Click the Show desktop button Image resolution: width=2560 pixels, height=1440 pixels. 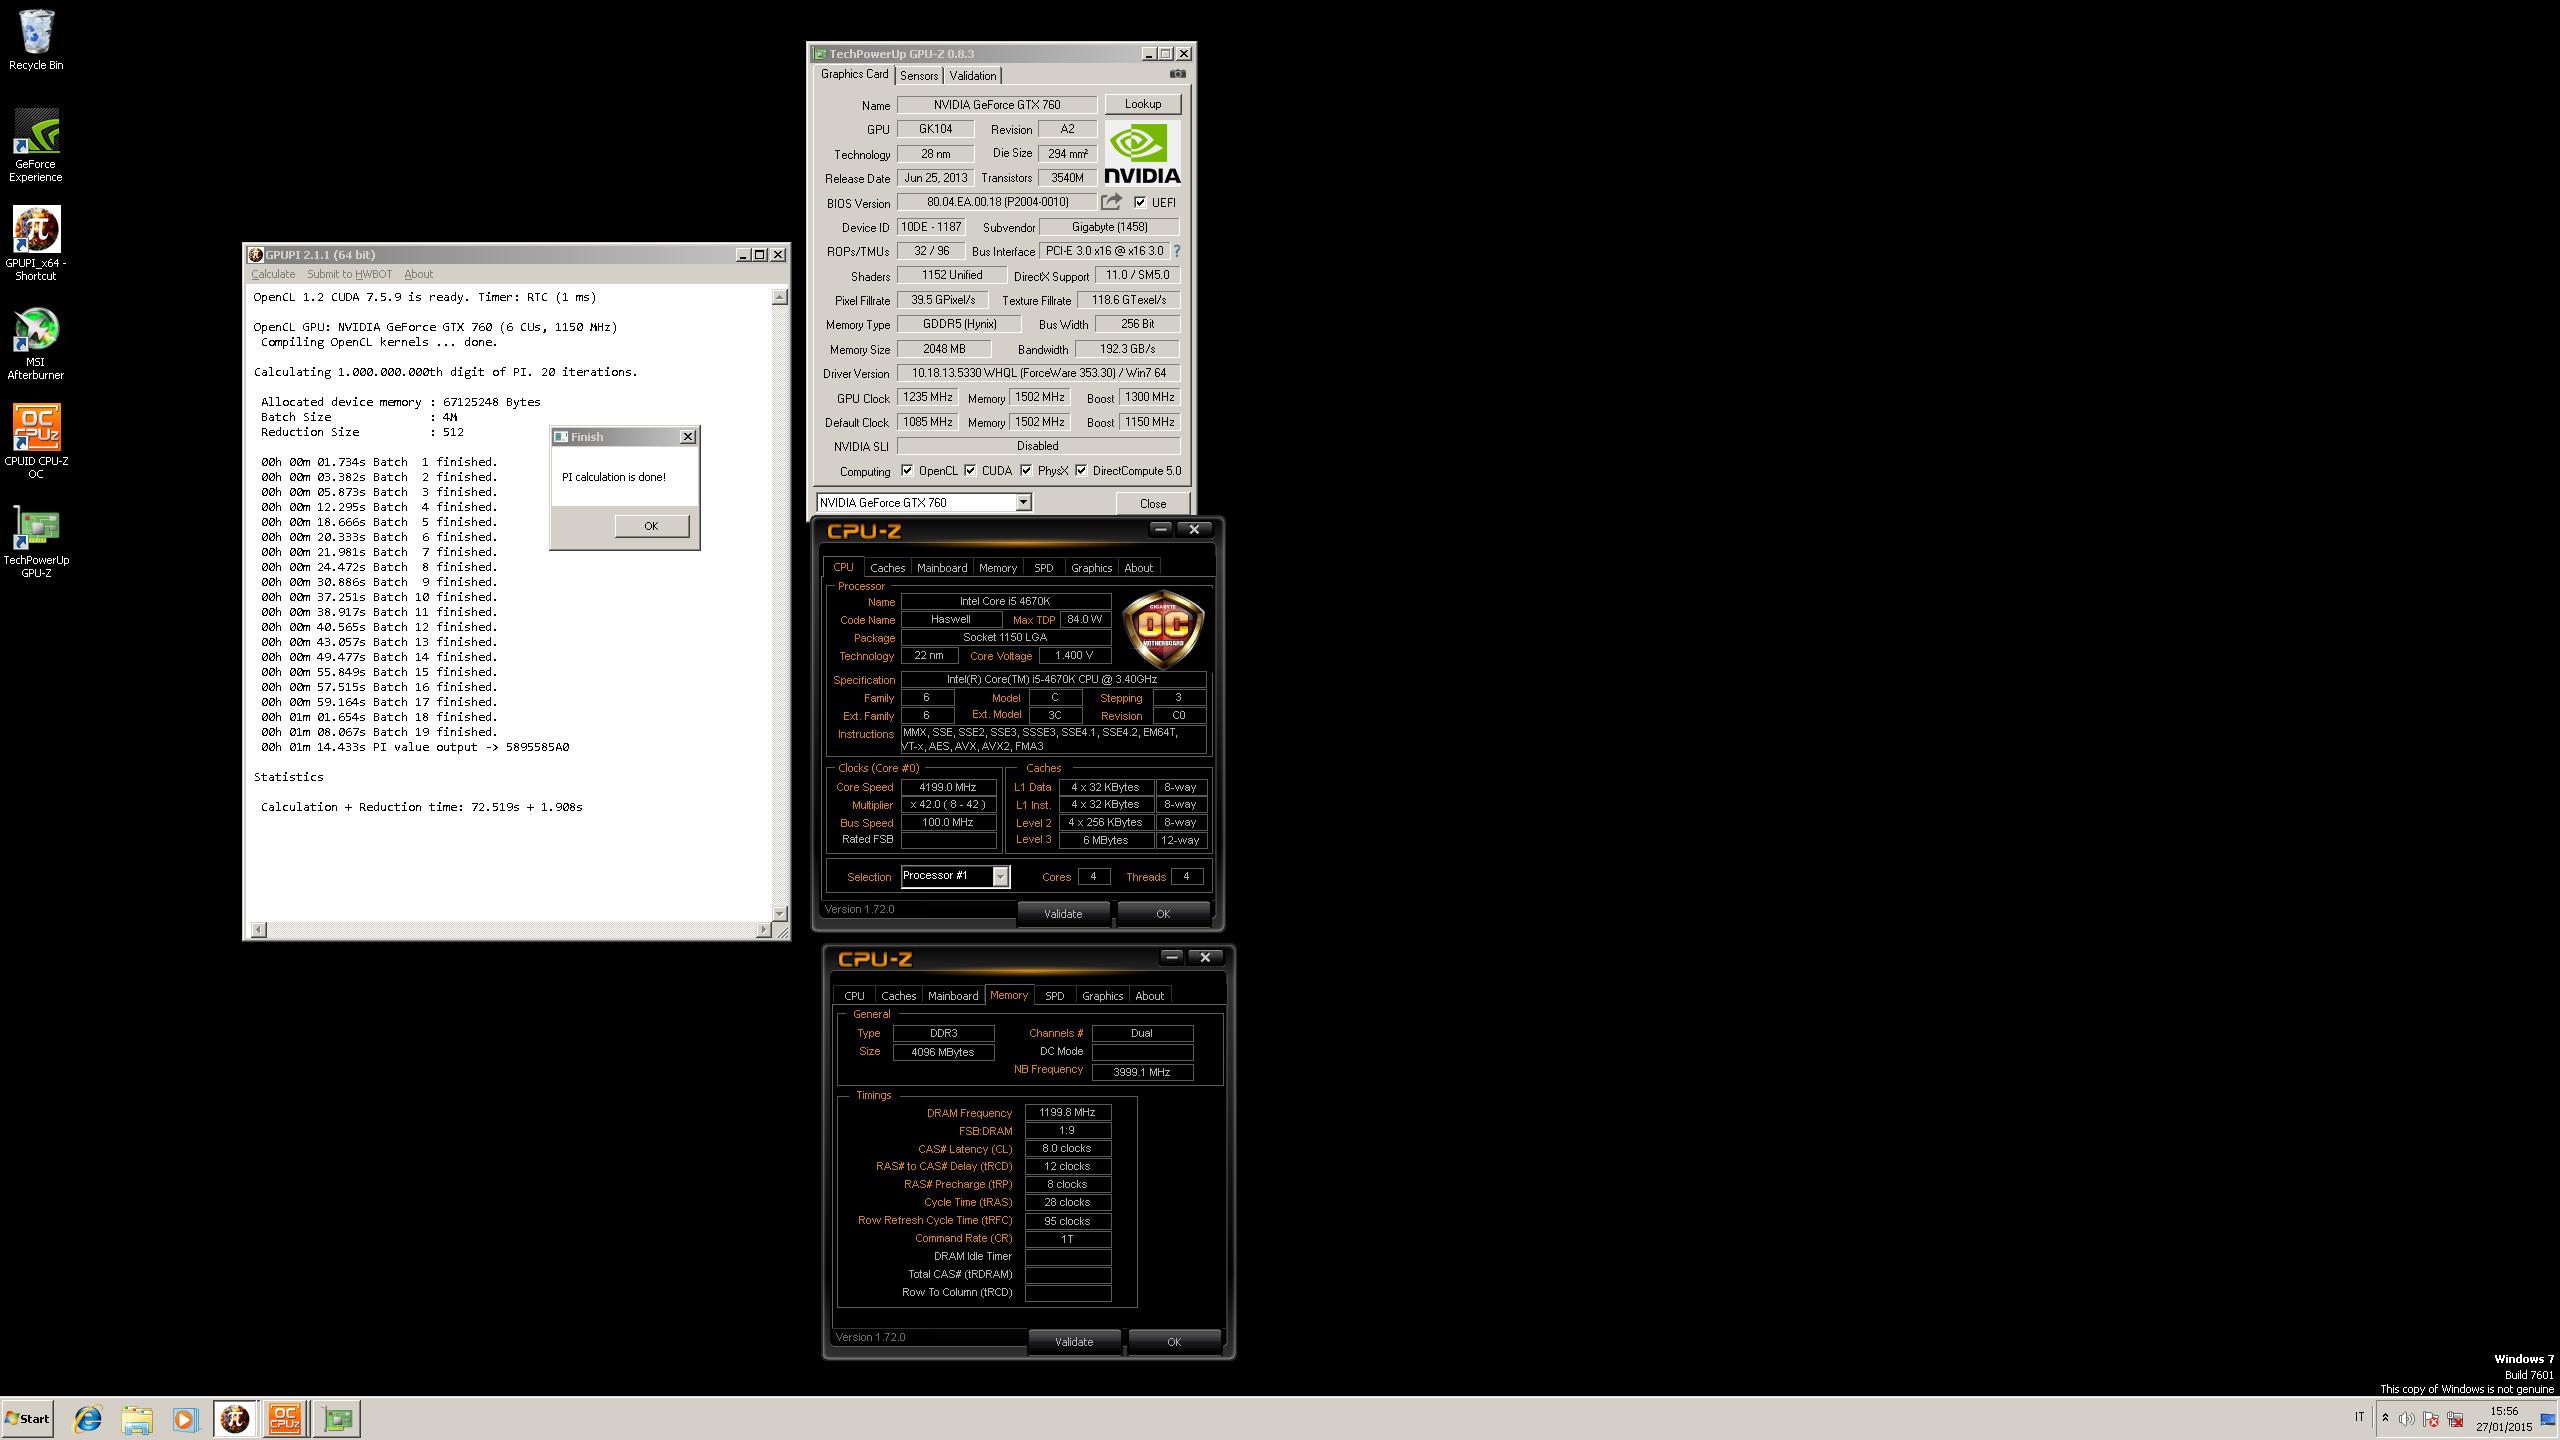pos(2548,1419)
